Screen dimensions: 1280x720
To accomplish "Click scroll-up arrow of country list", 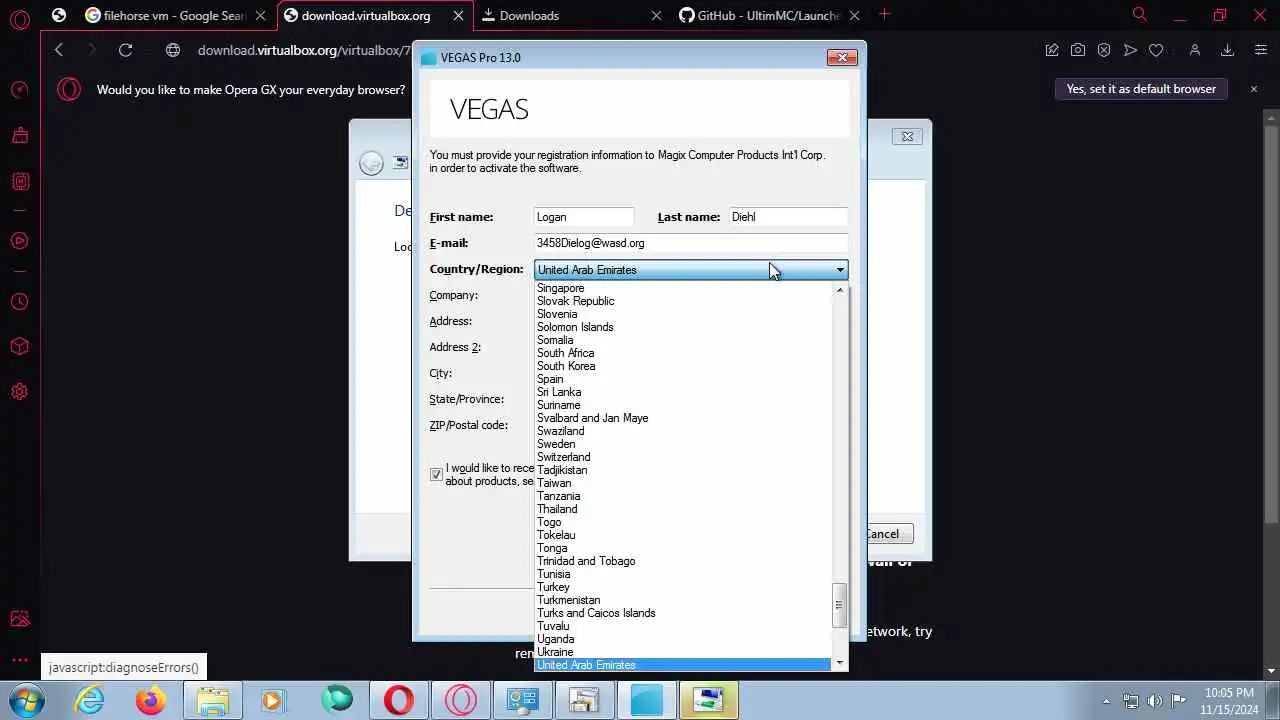I will pyautogui.click(x=840, y=290).
